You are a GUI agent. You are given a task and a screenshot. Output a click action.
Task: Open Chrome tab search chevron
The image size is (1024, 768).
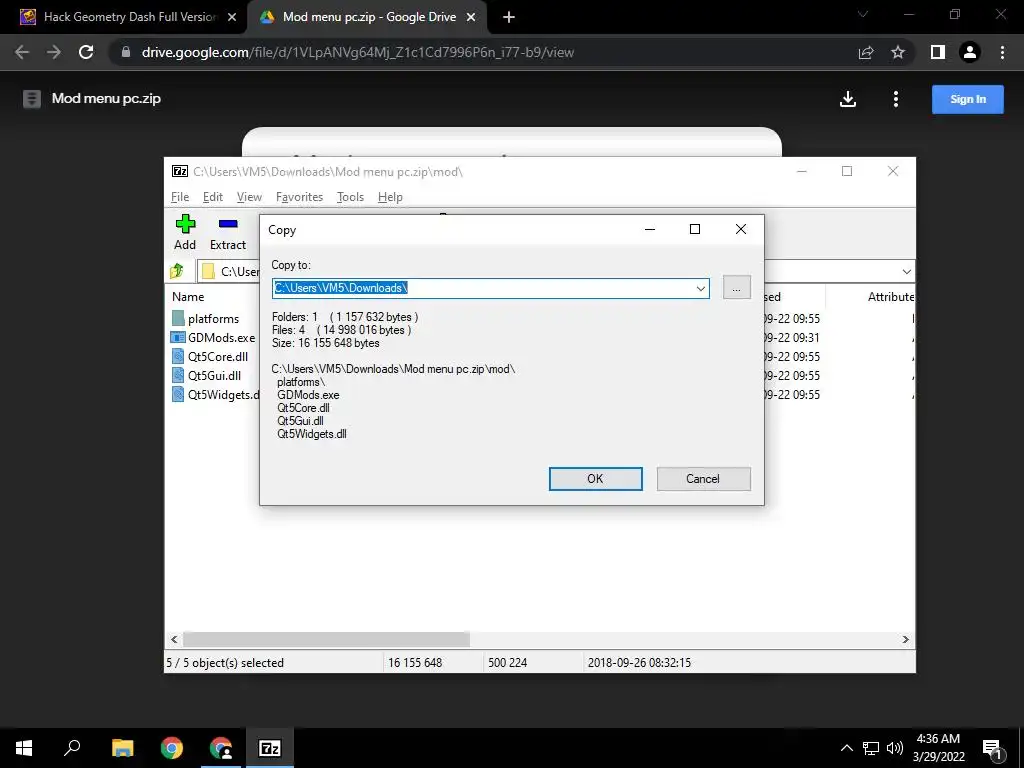point(863,14)
